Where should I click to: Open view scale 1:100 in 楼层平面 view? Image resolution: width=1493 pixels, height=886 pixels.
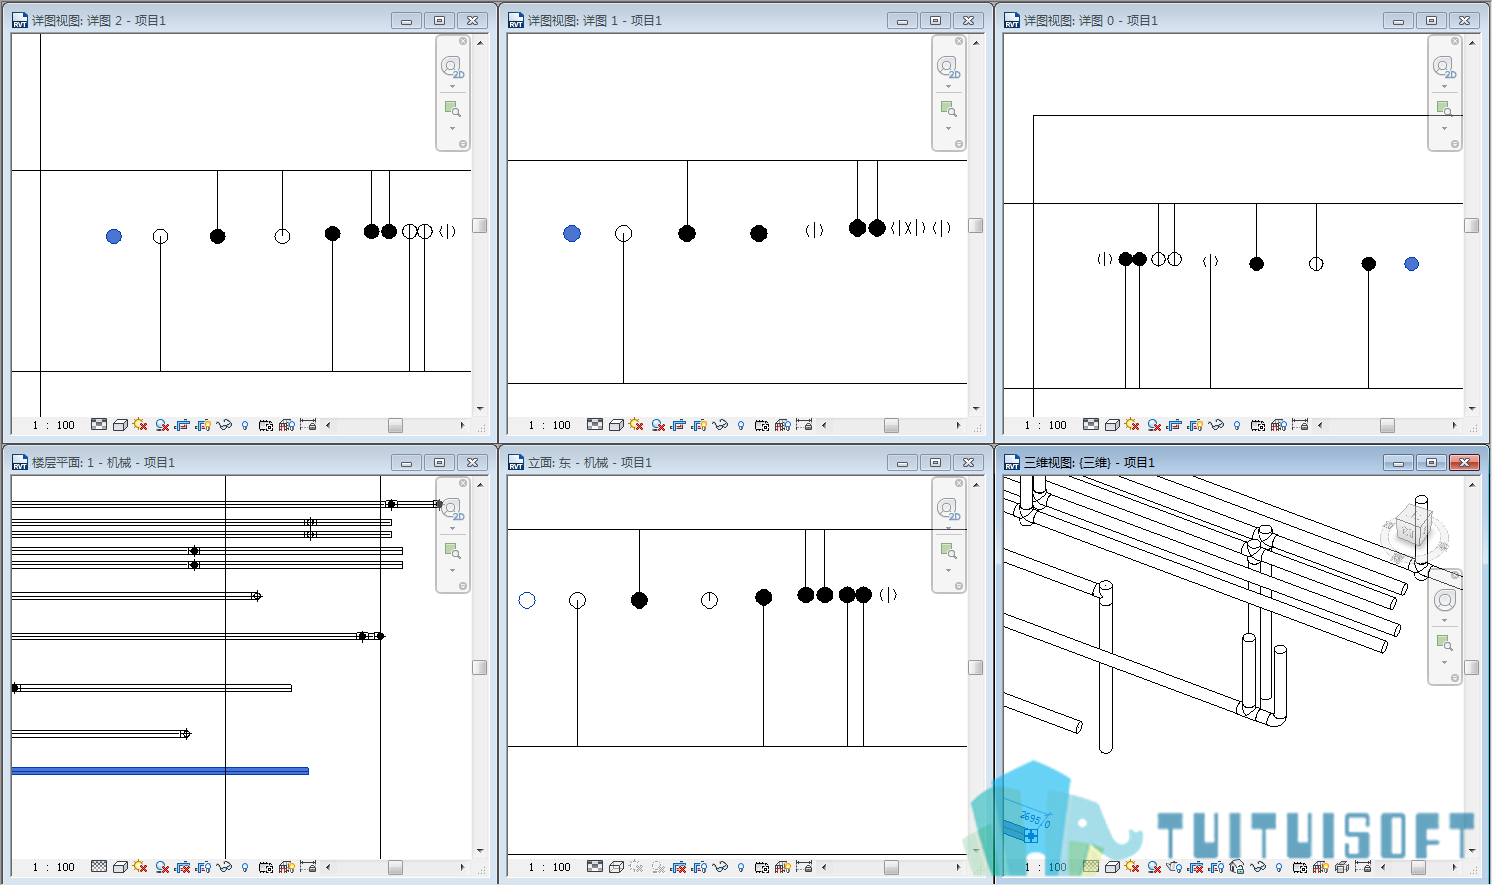54,867
